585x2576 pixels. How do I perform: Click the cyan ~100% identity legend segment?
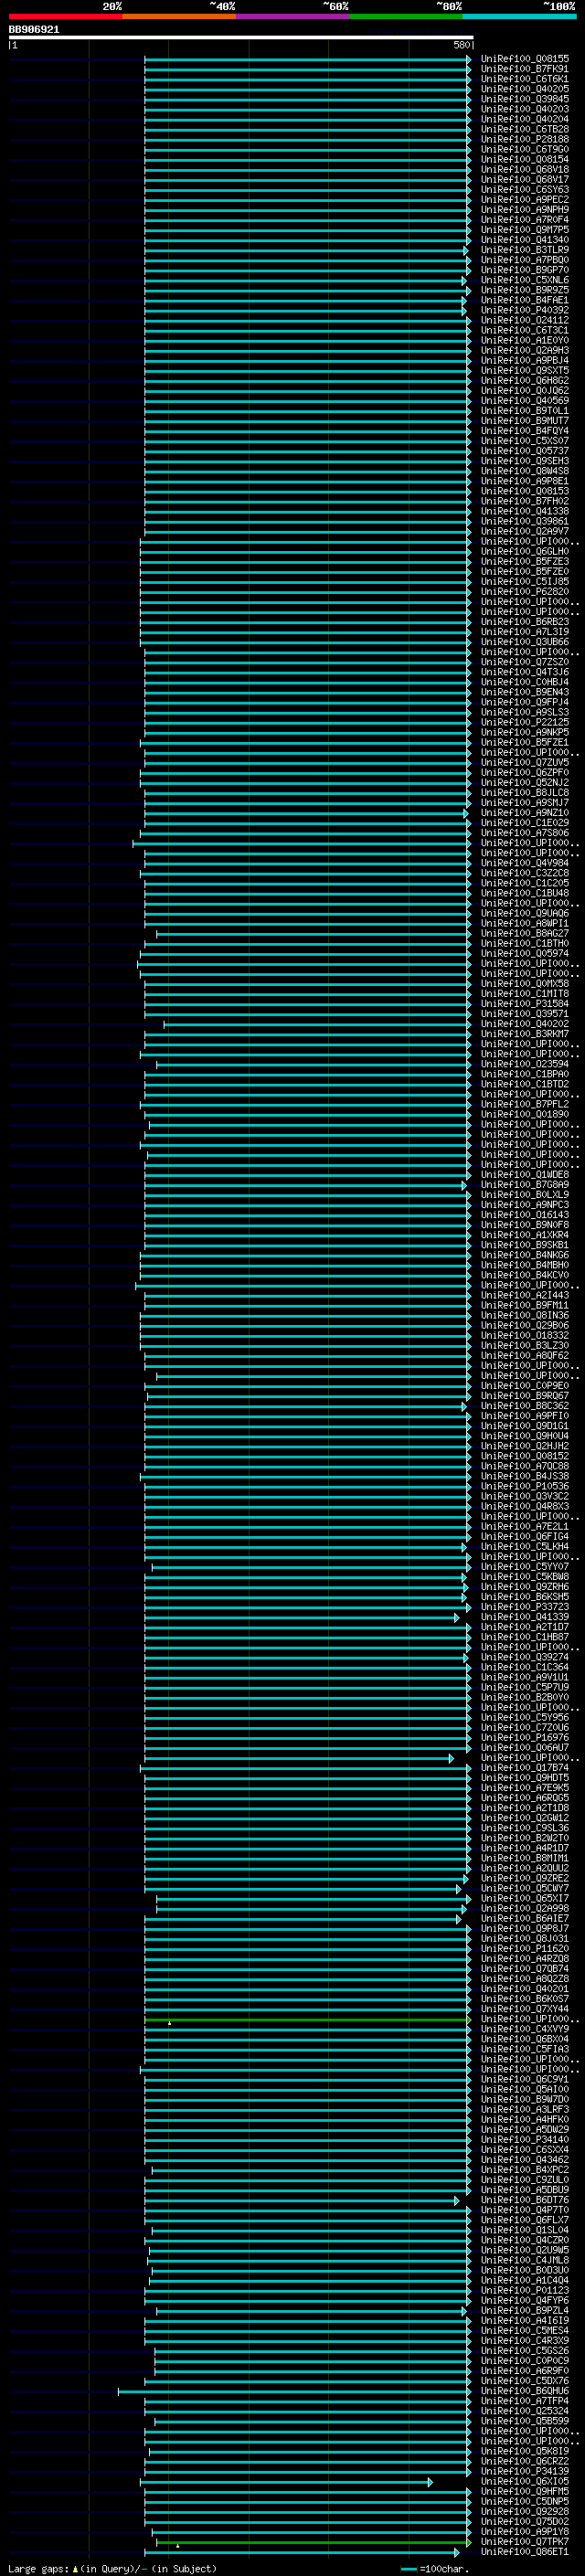[519, 16]
